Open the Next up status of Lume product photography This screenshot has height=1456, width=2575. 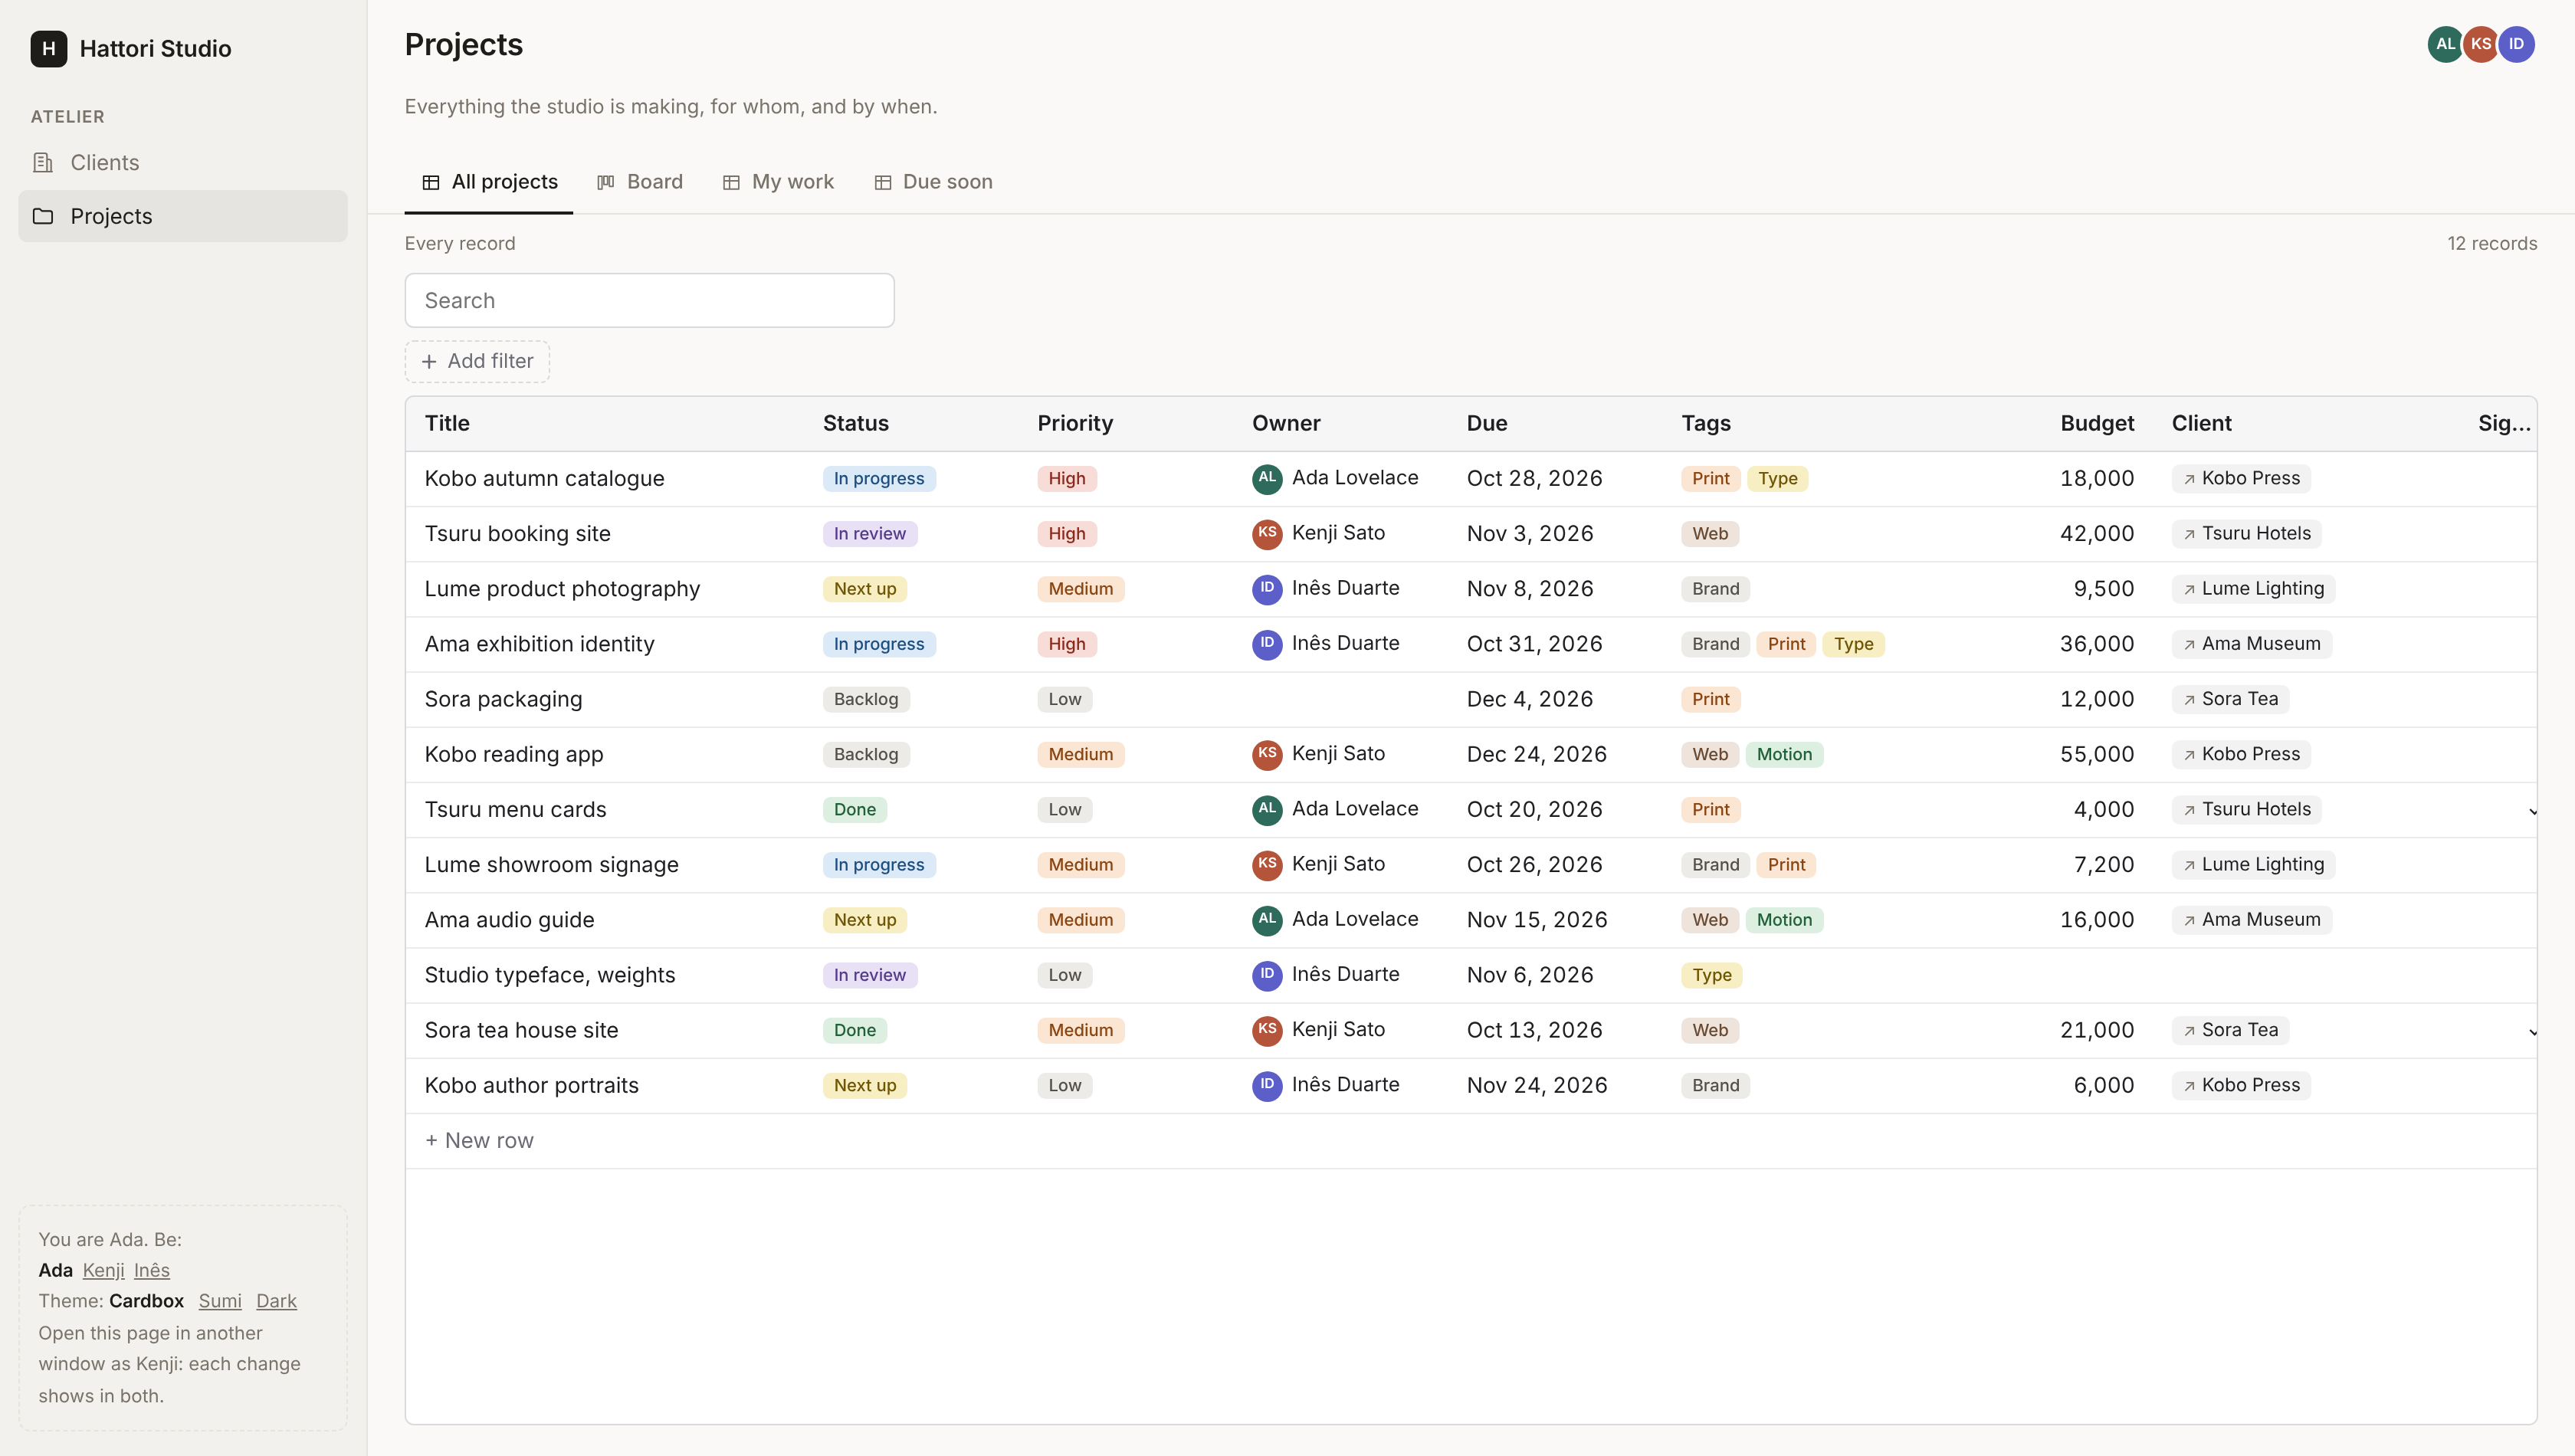[x=865, y=589]
